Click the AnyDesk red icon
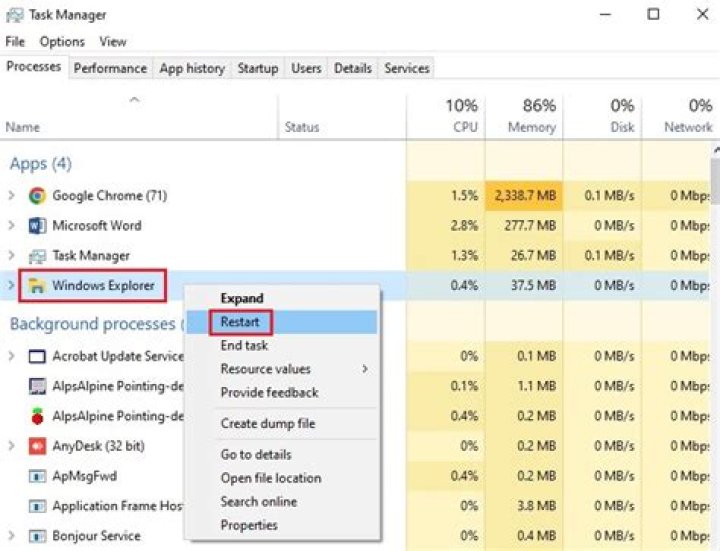Viewport: 720px width, 551px height. (37, 446)
